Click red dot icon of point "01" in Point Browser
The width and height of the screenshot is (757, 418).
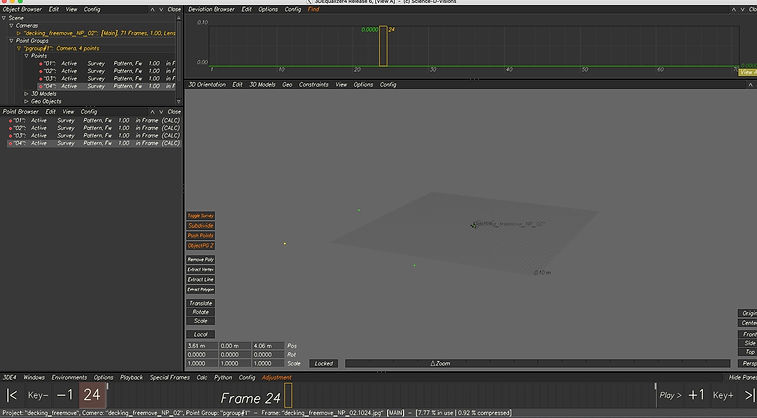pos(10,121)
